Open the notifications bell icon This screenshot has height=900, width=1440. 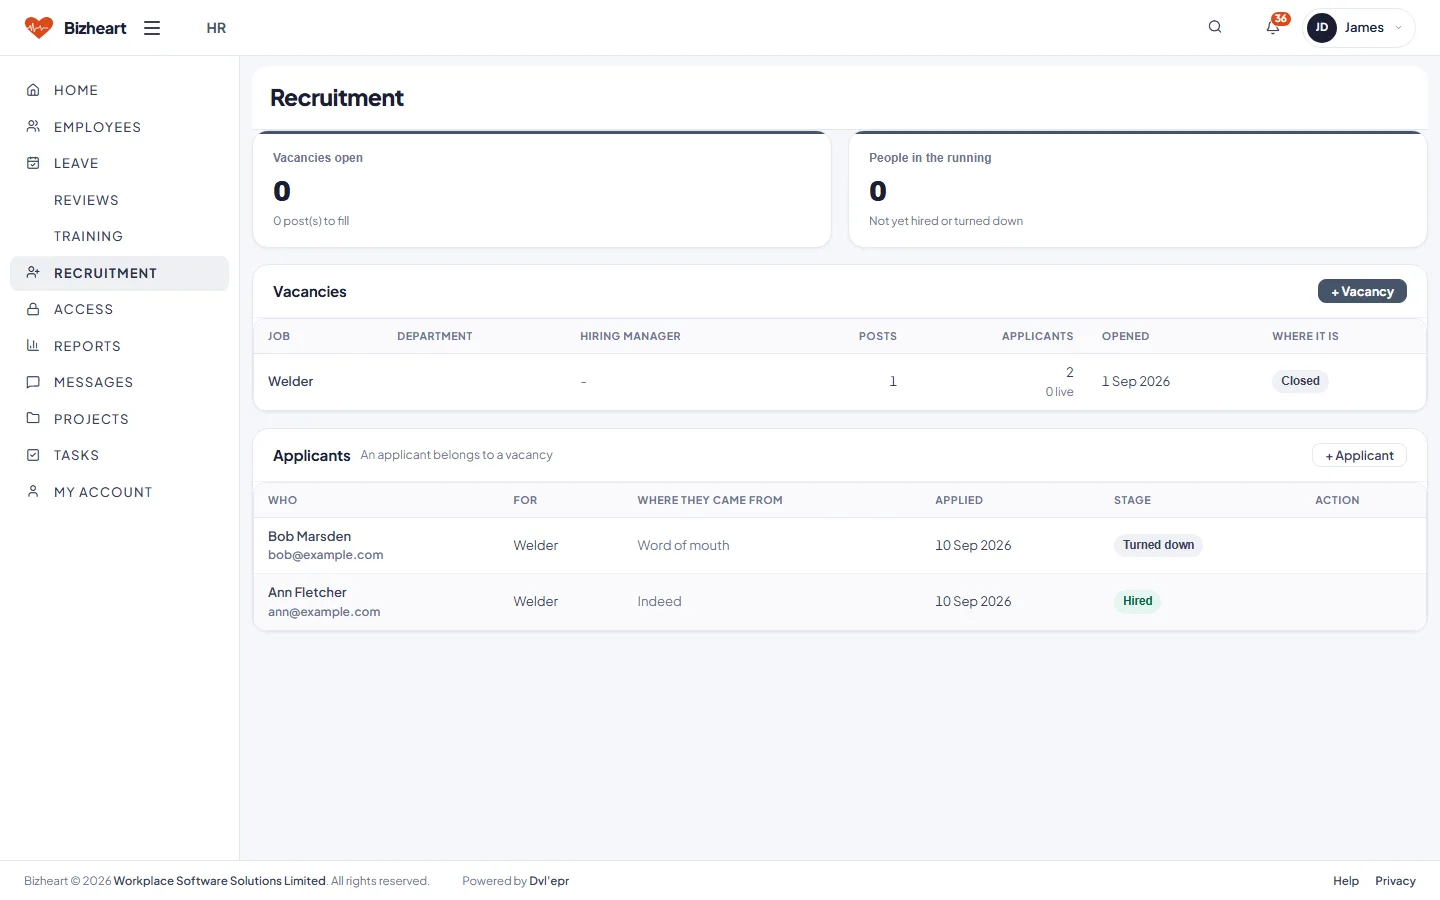point(1273,27)
